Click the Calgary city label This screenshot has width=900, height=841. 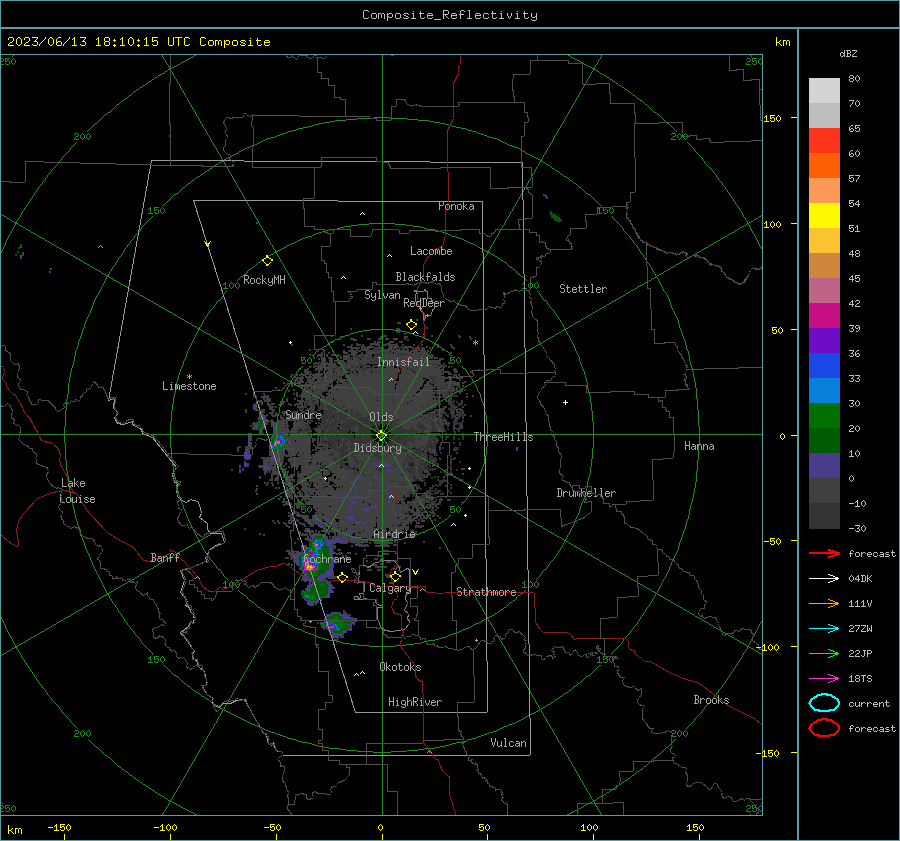(390, 588)
